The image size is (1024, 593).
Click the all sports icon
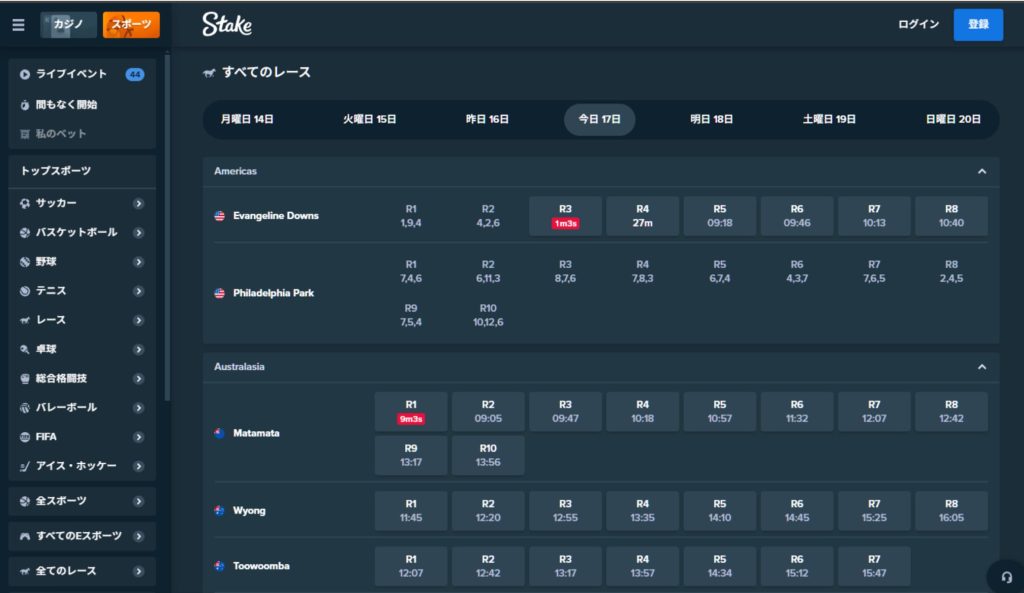coord(25,502)
